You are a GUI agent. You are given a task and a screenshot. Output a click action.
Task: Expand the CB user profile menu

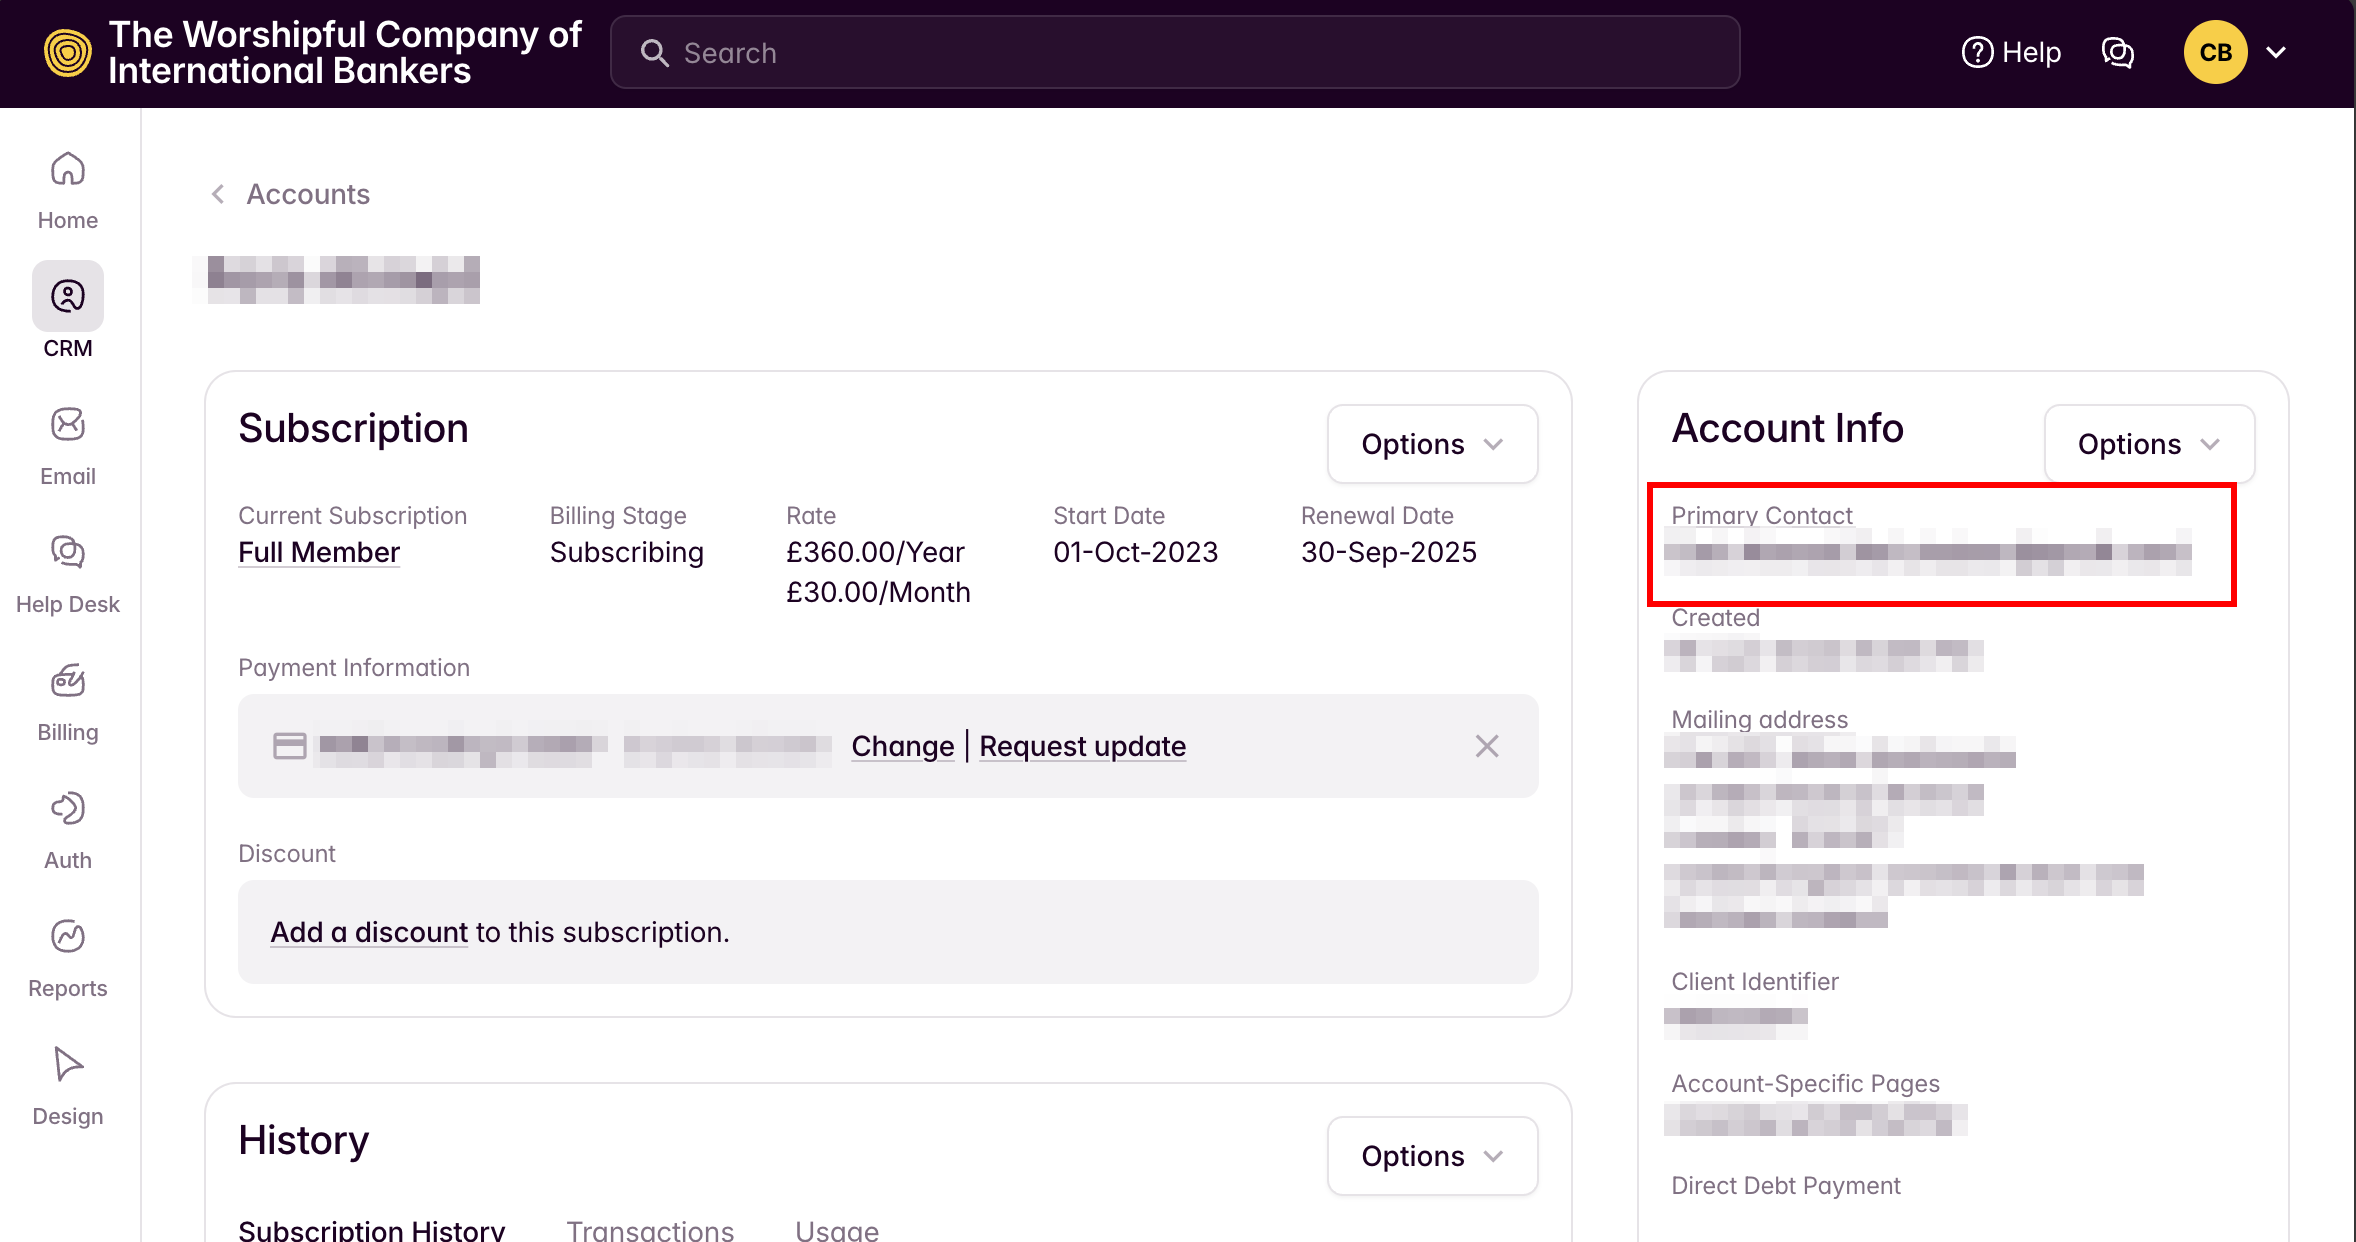tap(2236, 52)
